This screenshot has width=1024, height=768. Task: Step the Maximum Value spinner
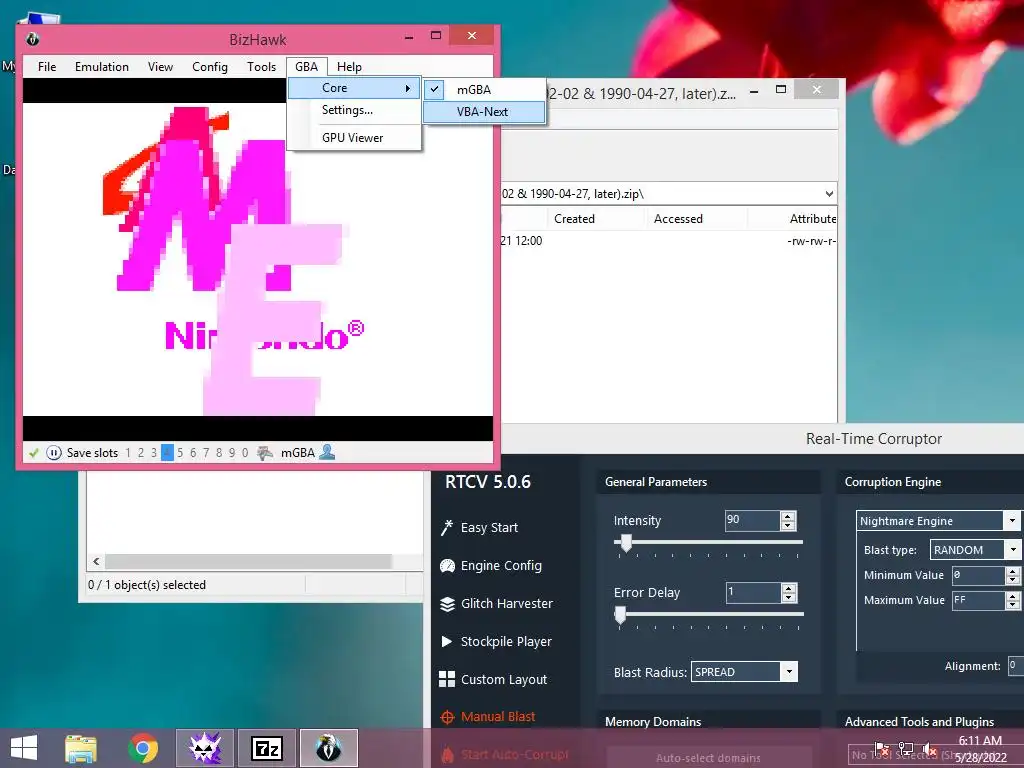[1012, 600]
